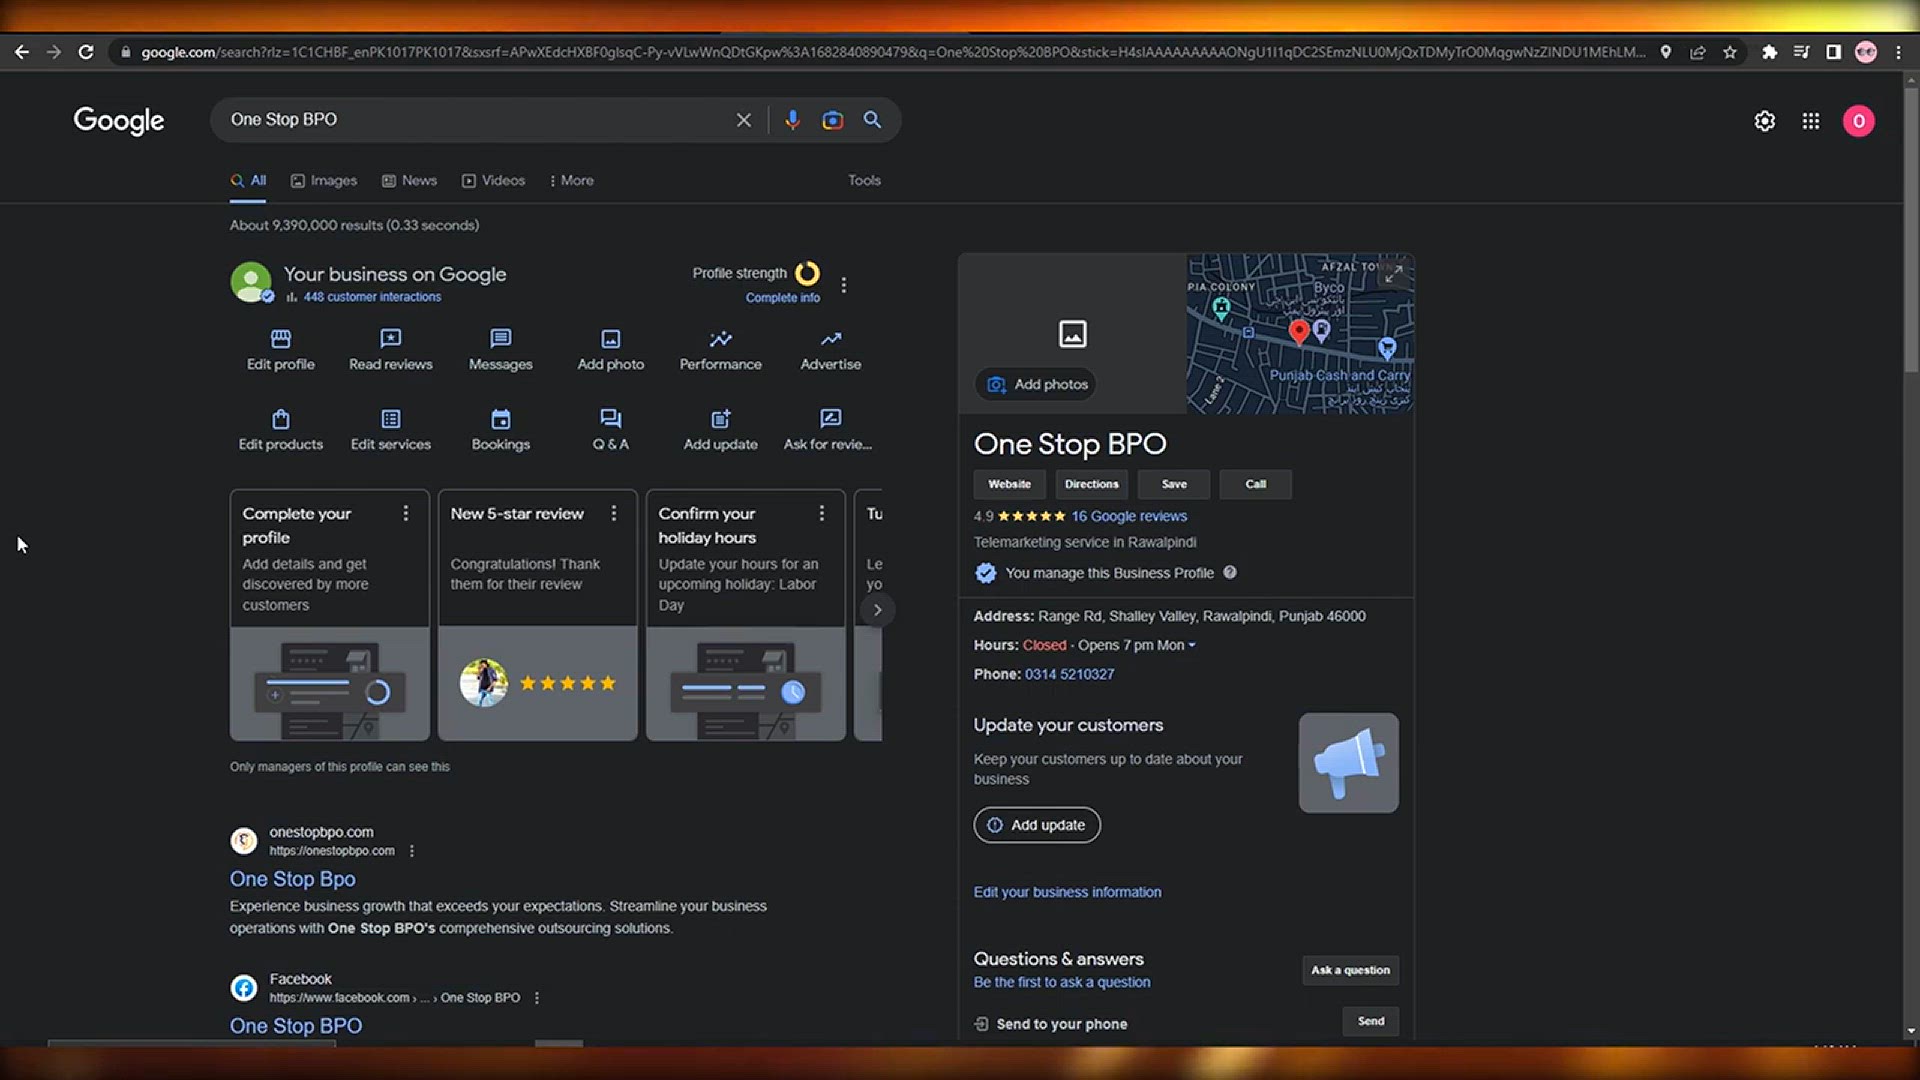Open One Stop Bpo website result
Viewport: 1920px width, 1080px height.
tap(293, 879)
